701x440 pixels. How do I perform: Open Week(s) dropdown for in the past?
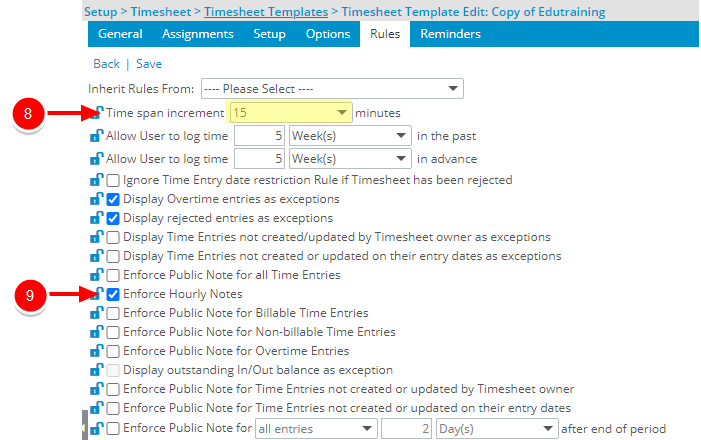pyautogui.click(x=350, y=135)
